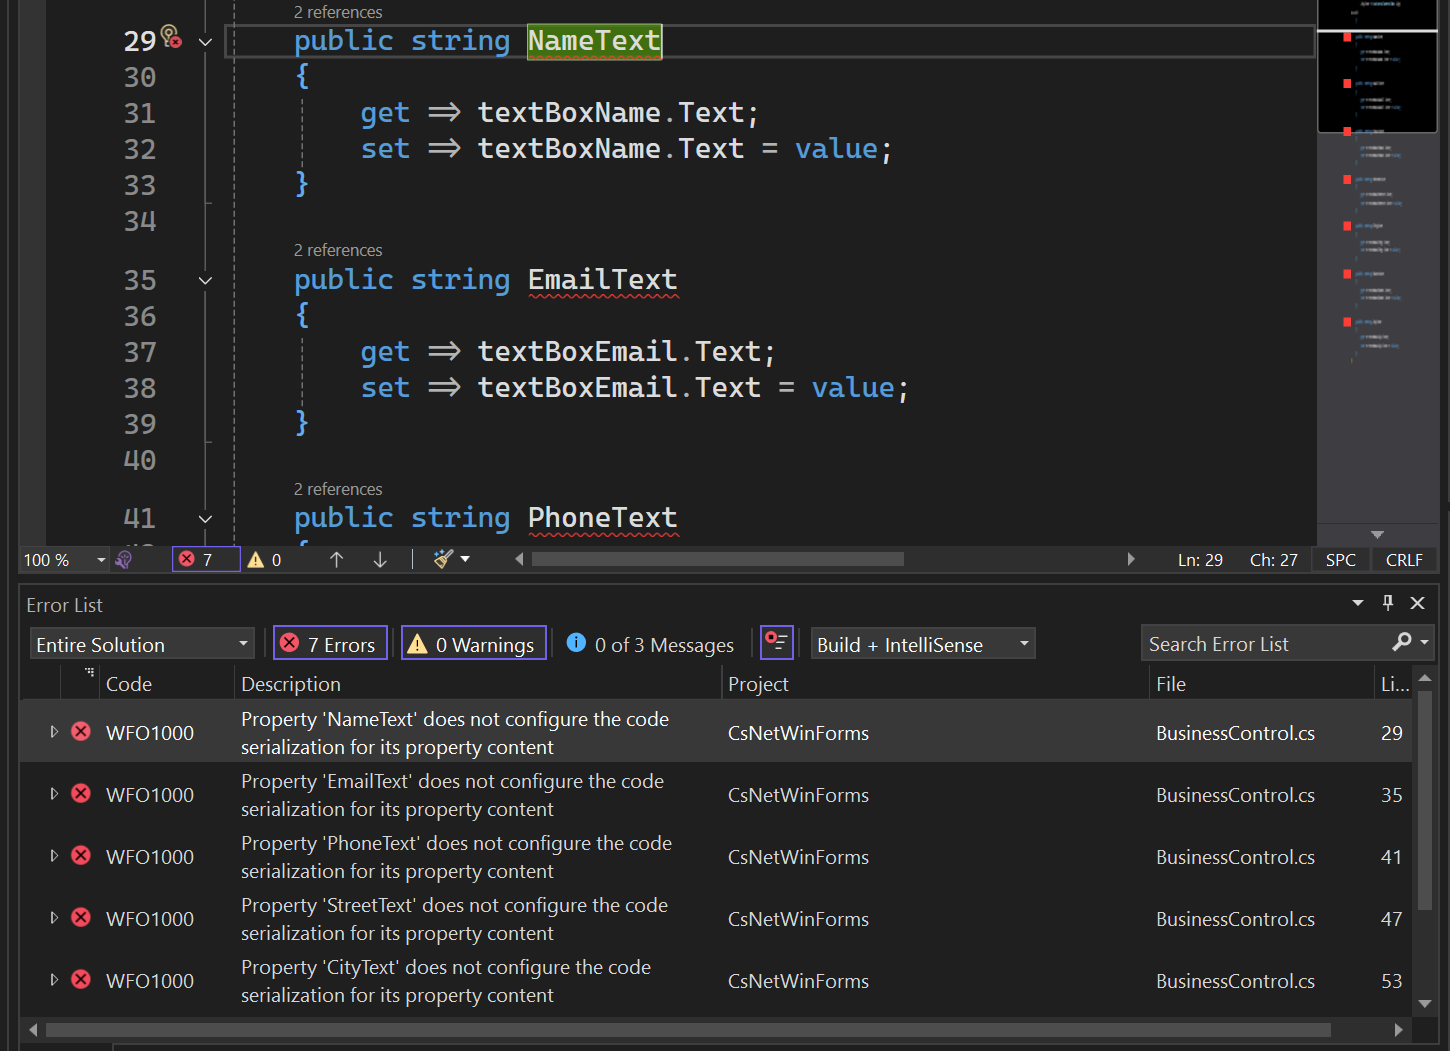
Task: Click the Search Error List field
Action: point(1264,643)
